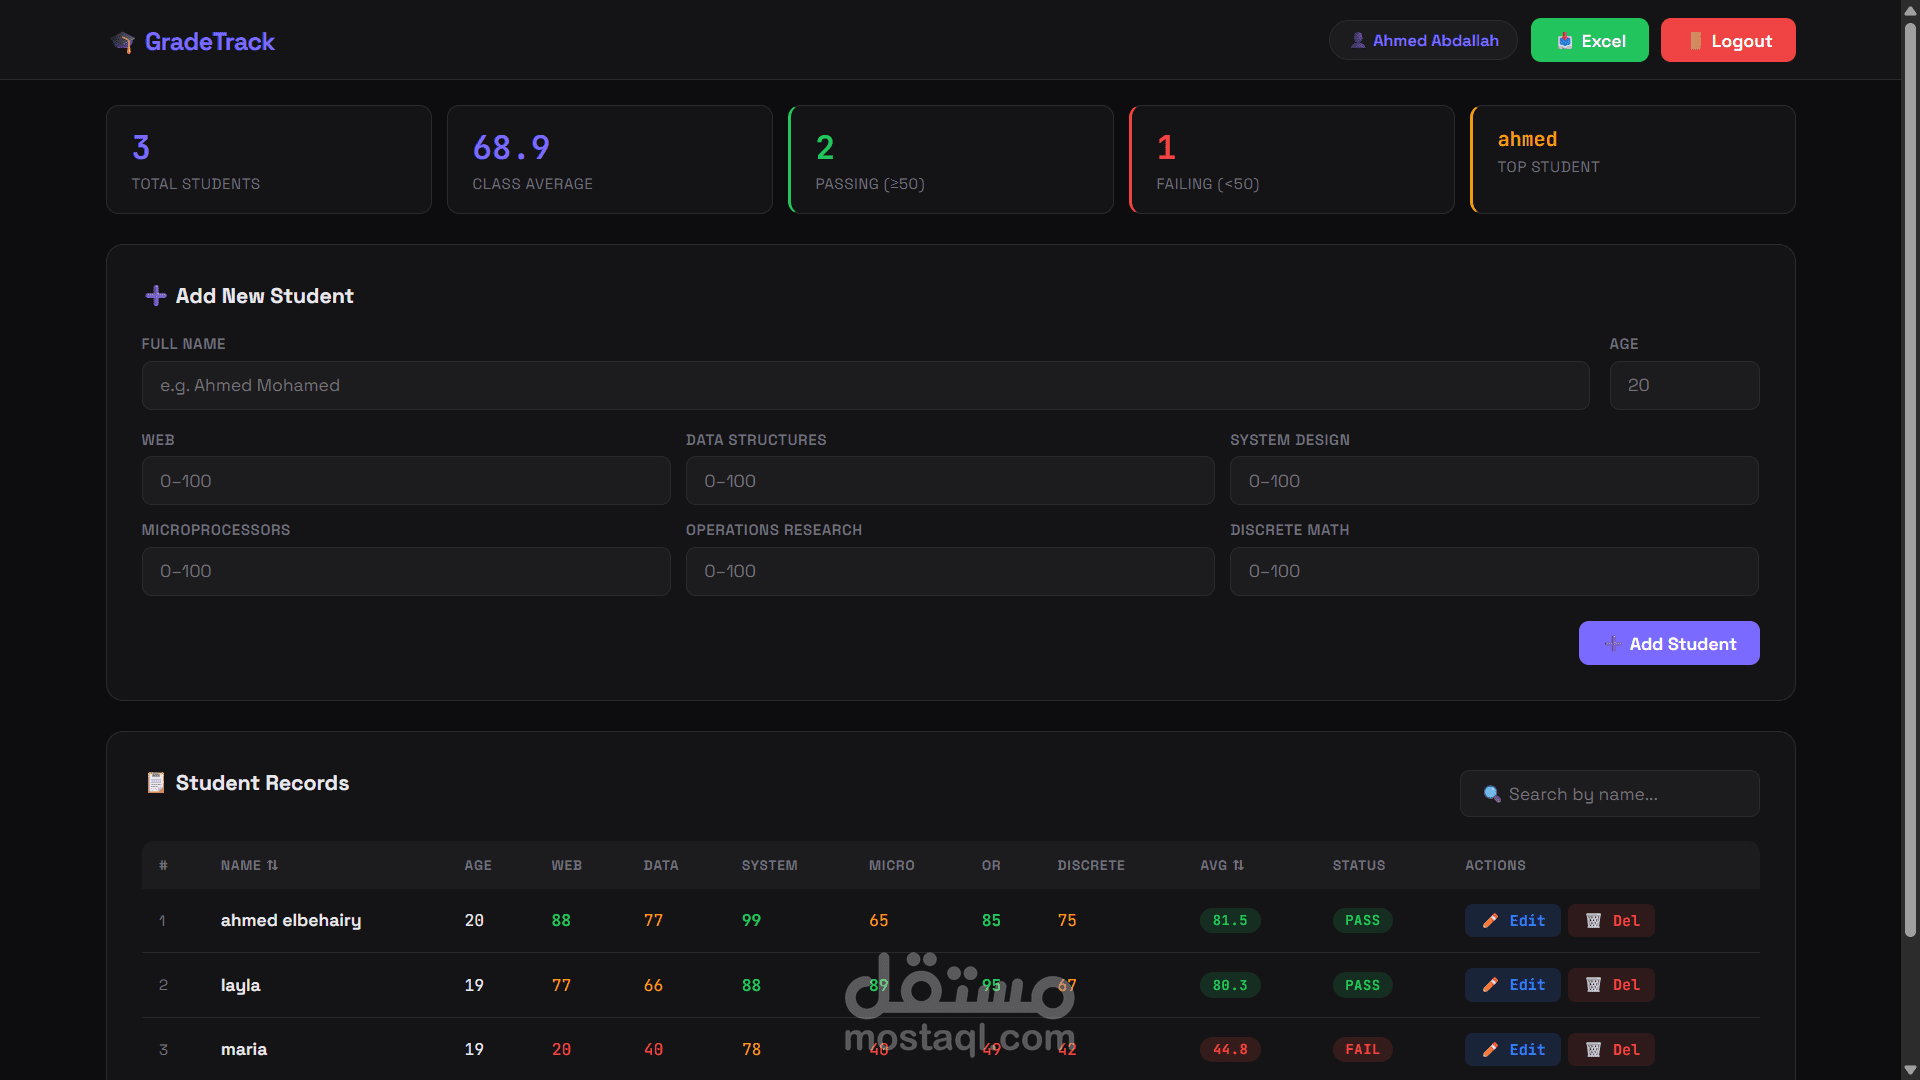Click the pencil Edit icon for ahmed elbehairy
Image resolution: width=1920 pixels, height=1080 pixels.
coord(1490,921)
